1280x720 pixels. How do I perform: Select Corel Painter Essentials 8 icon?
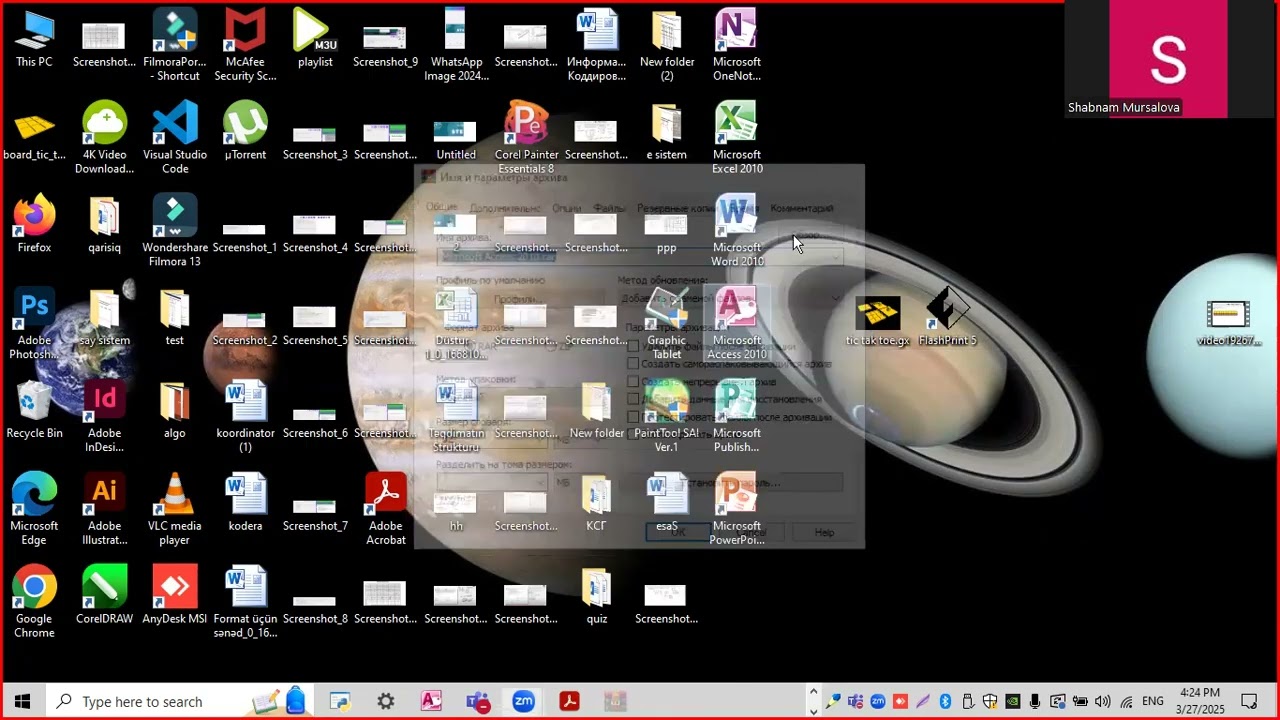526,138
